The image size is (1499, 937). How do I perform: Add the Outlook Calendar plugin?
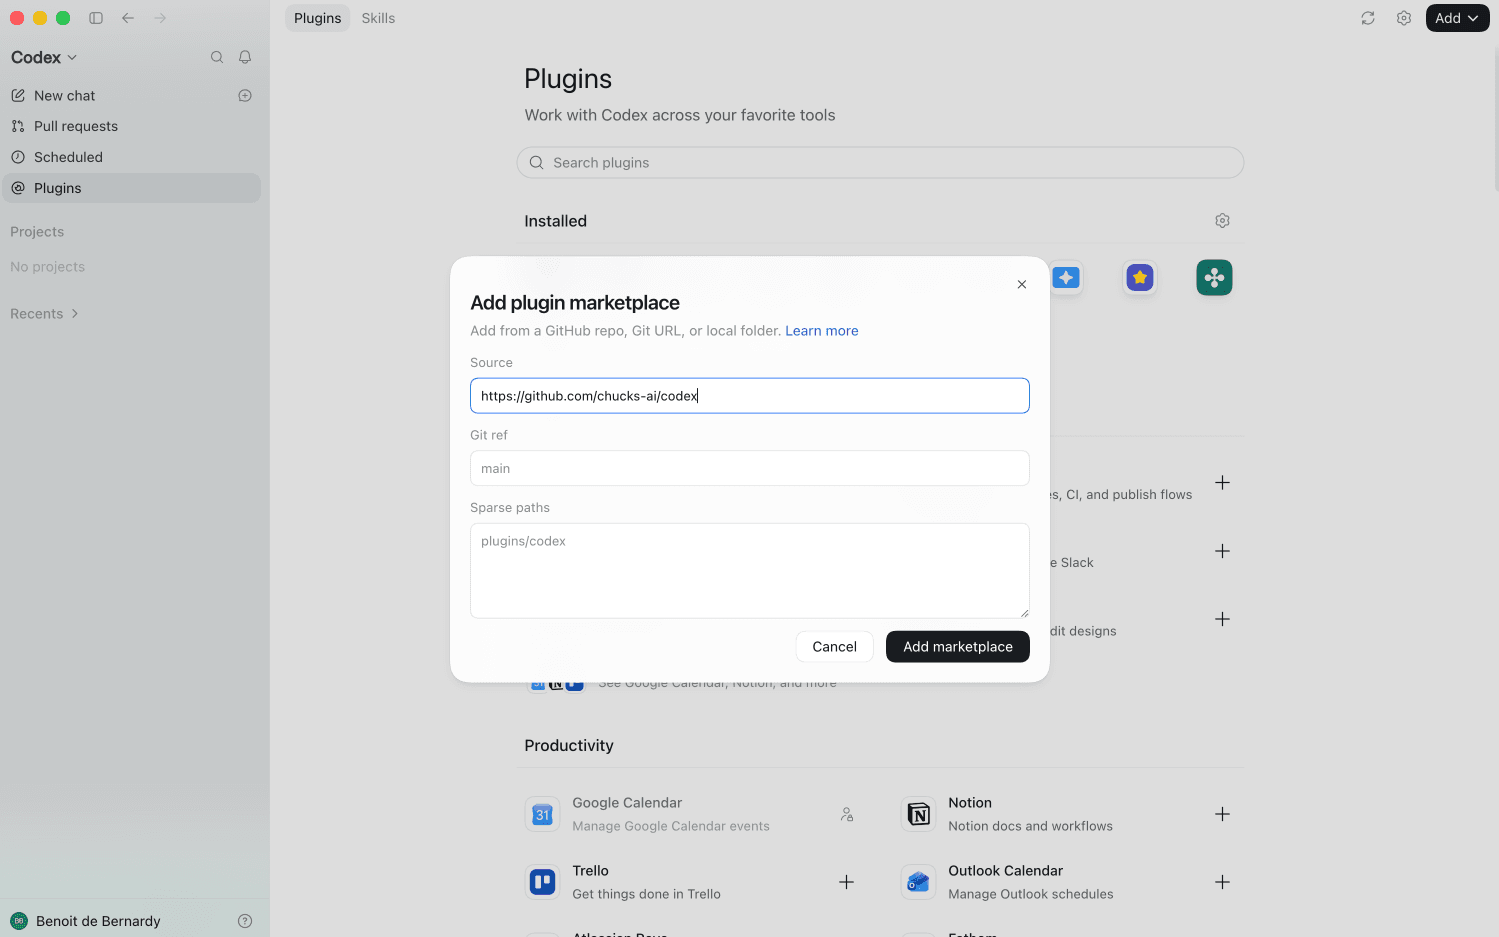[x=1222, y=882]
